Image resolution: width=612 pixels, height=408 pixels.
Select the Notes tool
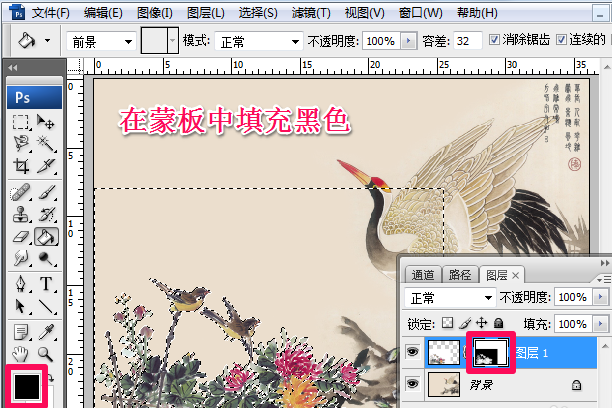click(20, 332)
